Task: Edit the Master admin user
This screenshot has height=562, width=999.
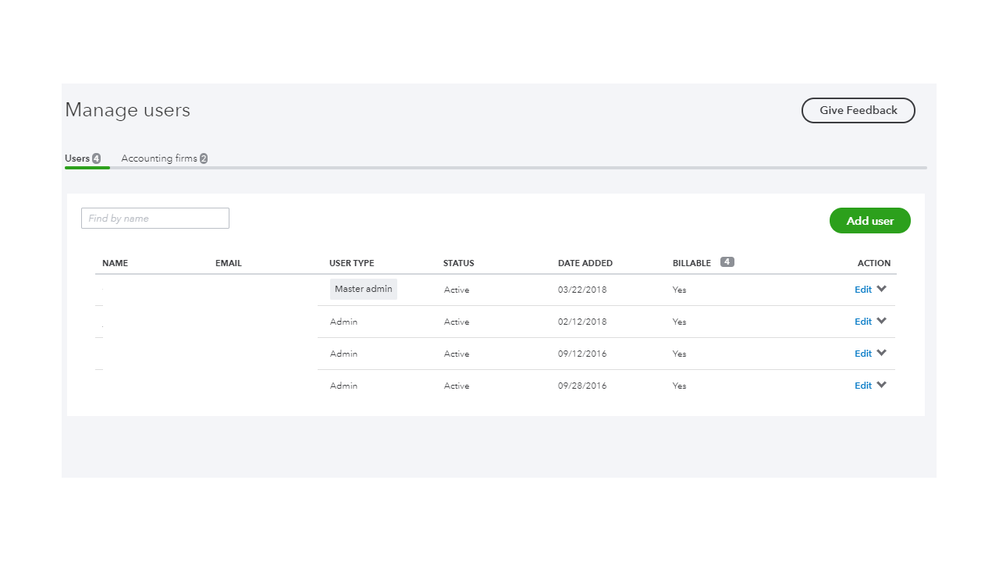Action: [862, 290]
